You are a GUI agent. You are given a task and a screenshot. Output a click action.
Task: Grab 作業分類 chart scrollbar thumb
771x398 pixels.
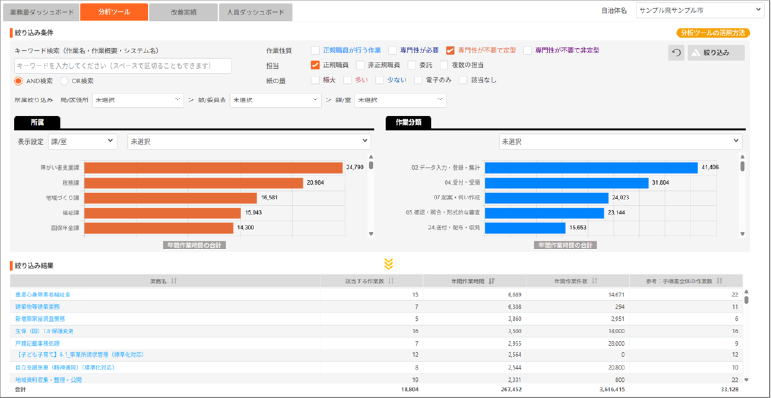[742, 166]
